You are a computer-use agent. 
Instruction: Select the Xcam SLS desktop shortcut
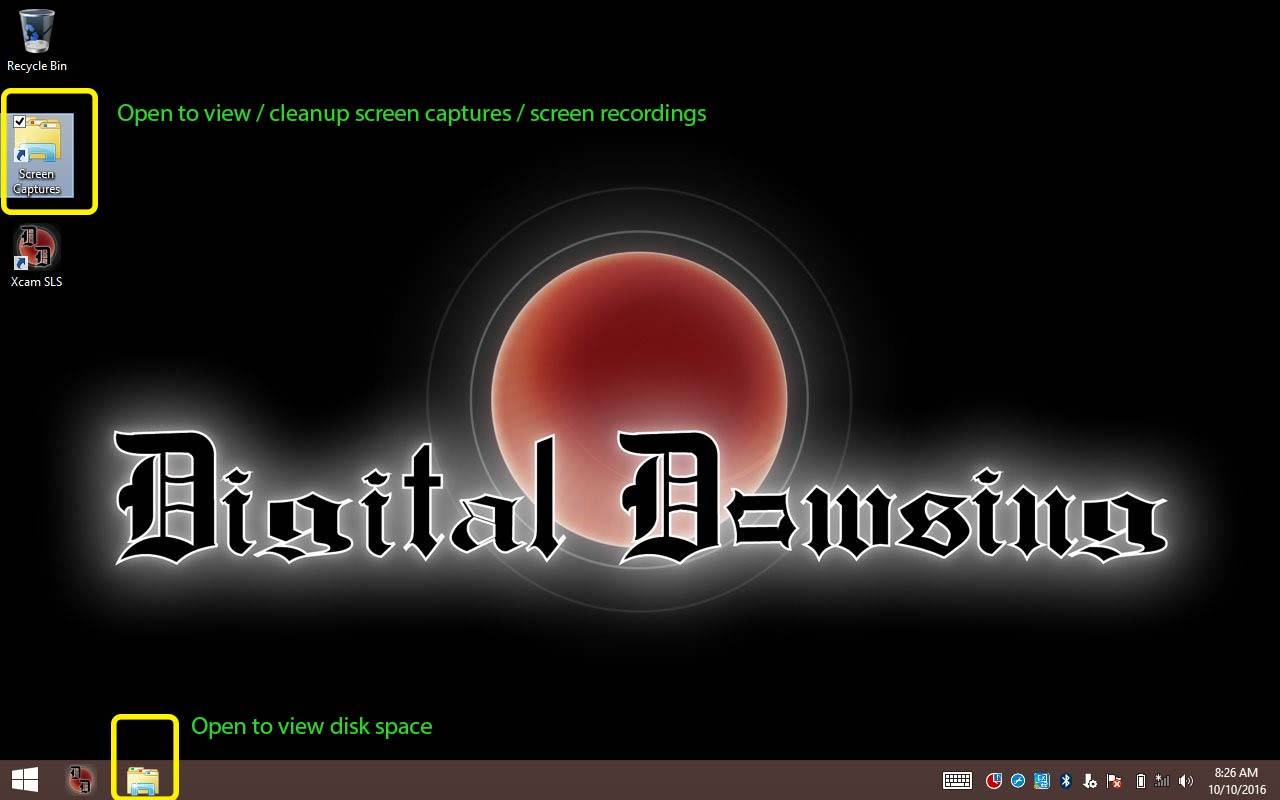[37, 256]
